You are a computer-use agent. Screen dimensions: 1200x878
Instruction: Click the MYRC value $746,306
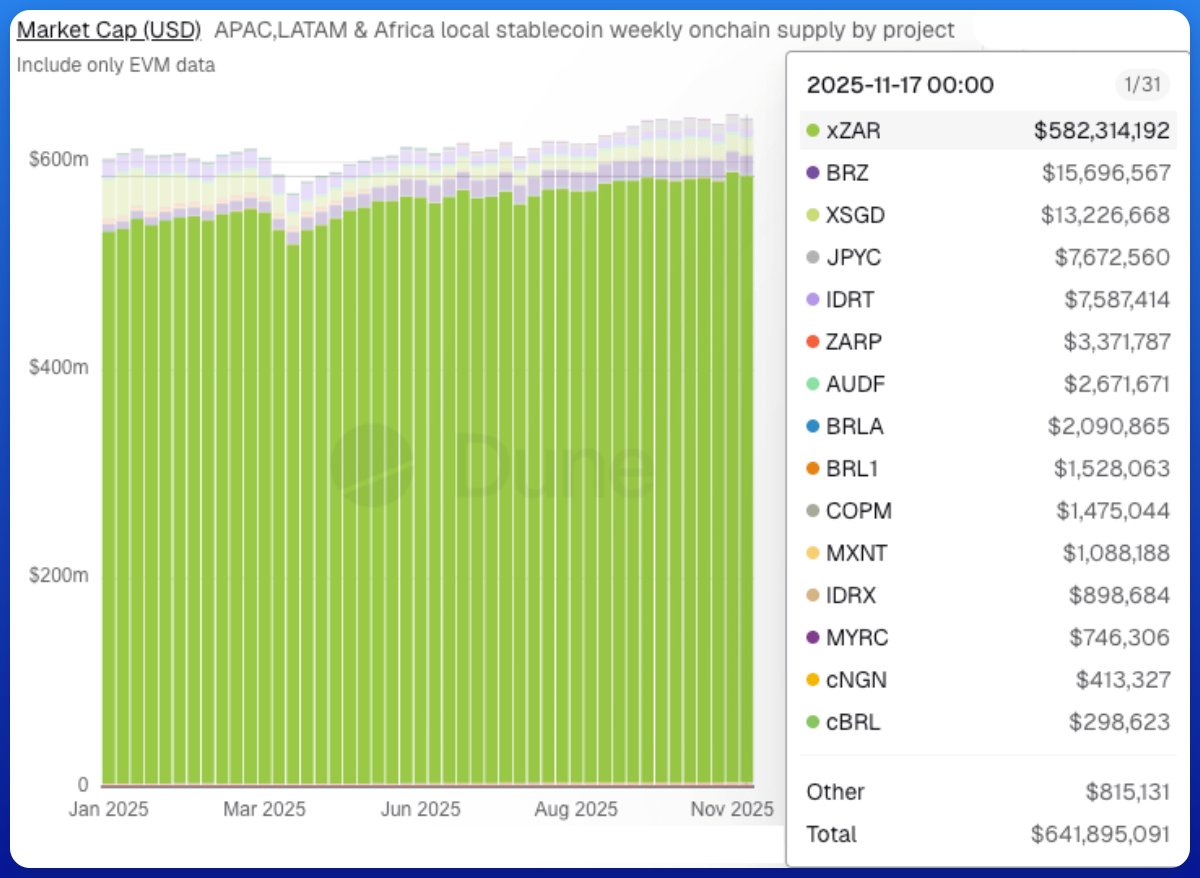tap(1120, 637)
